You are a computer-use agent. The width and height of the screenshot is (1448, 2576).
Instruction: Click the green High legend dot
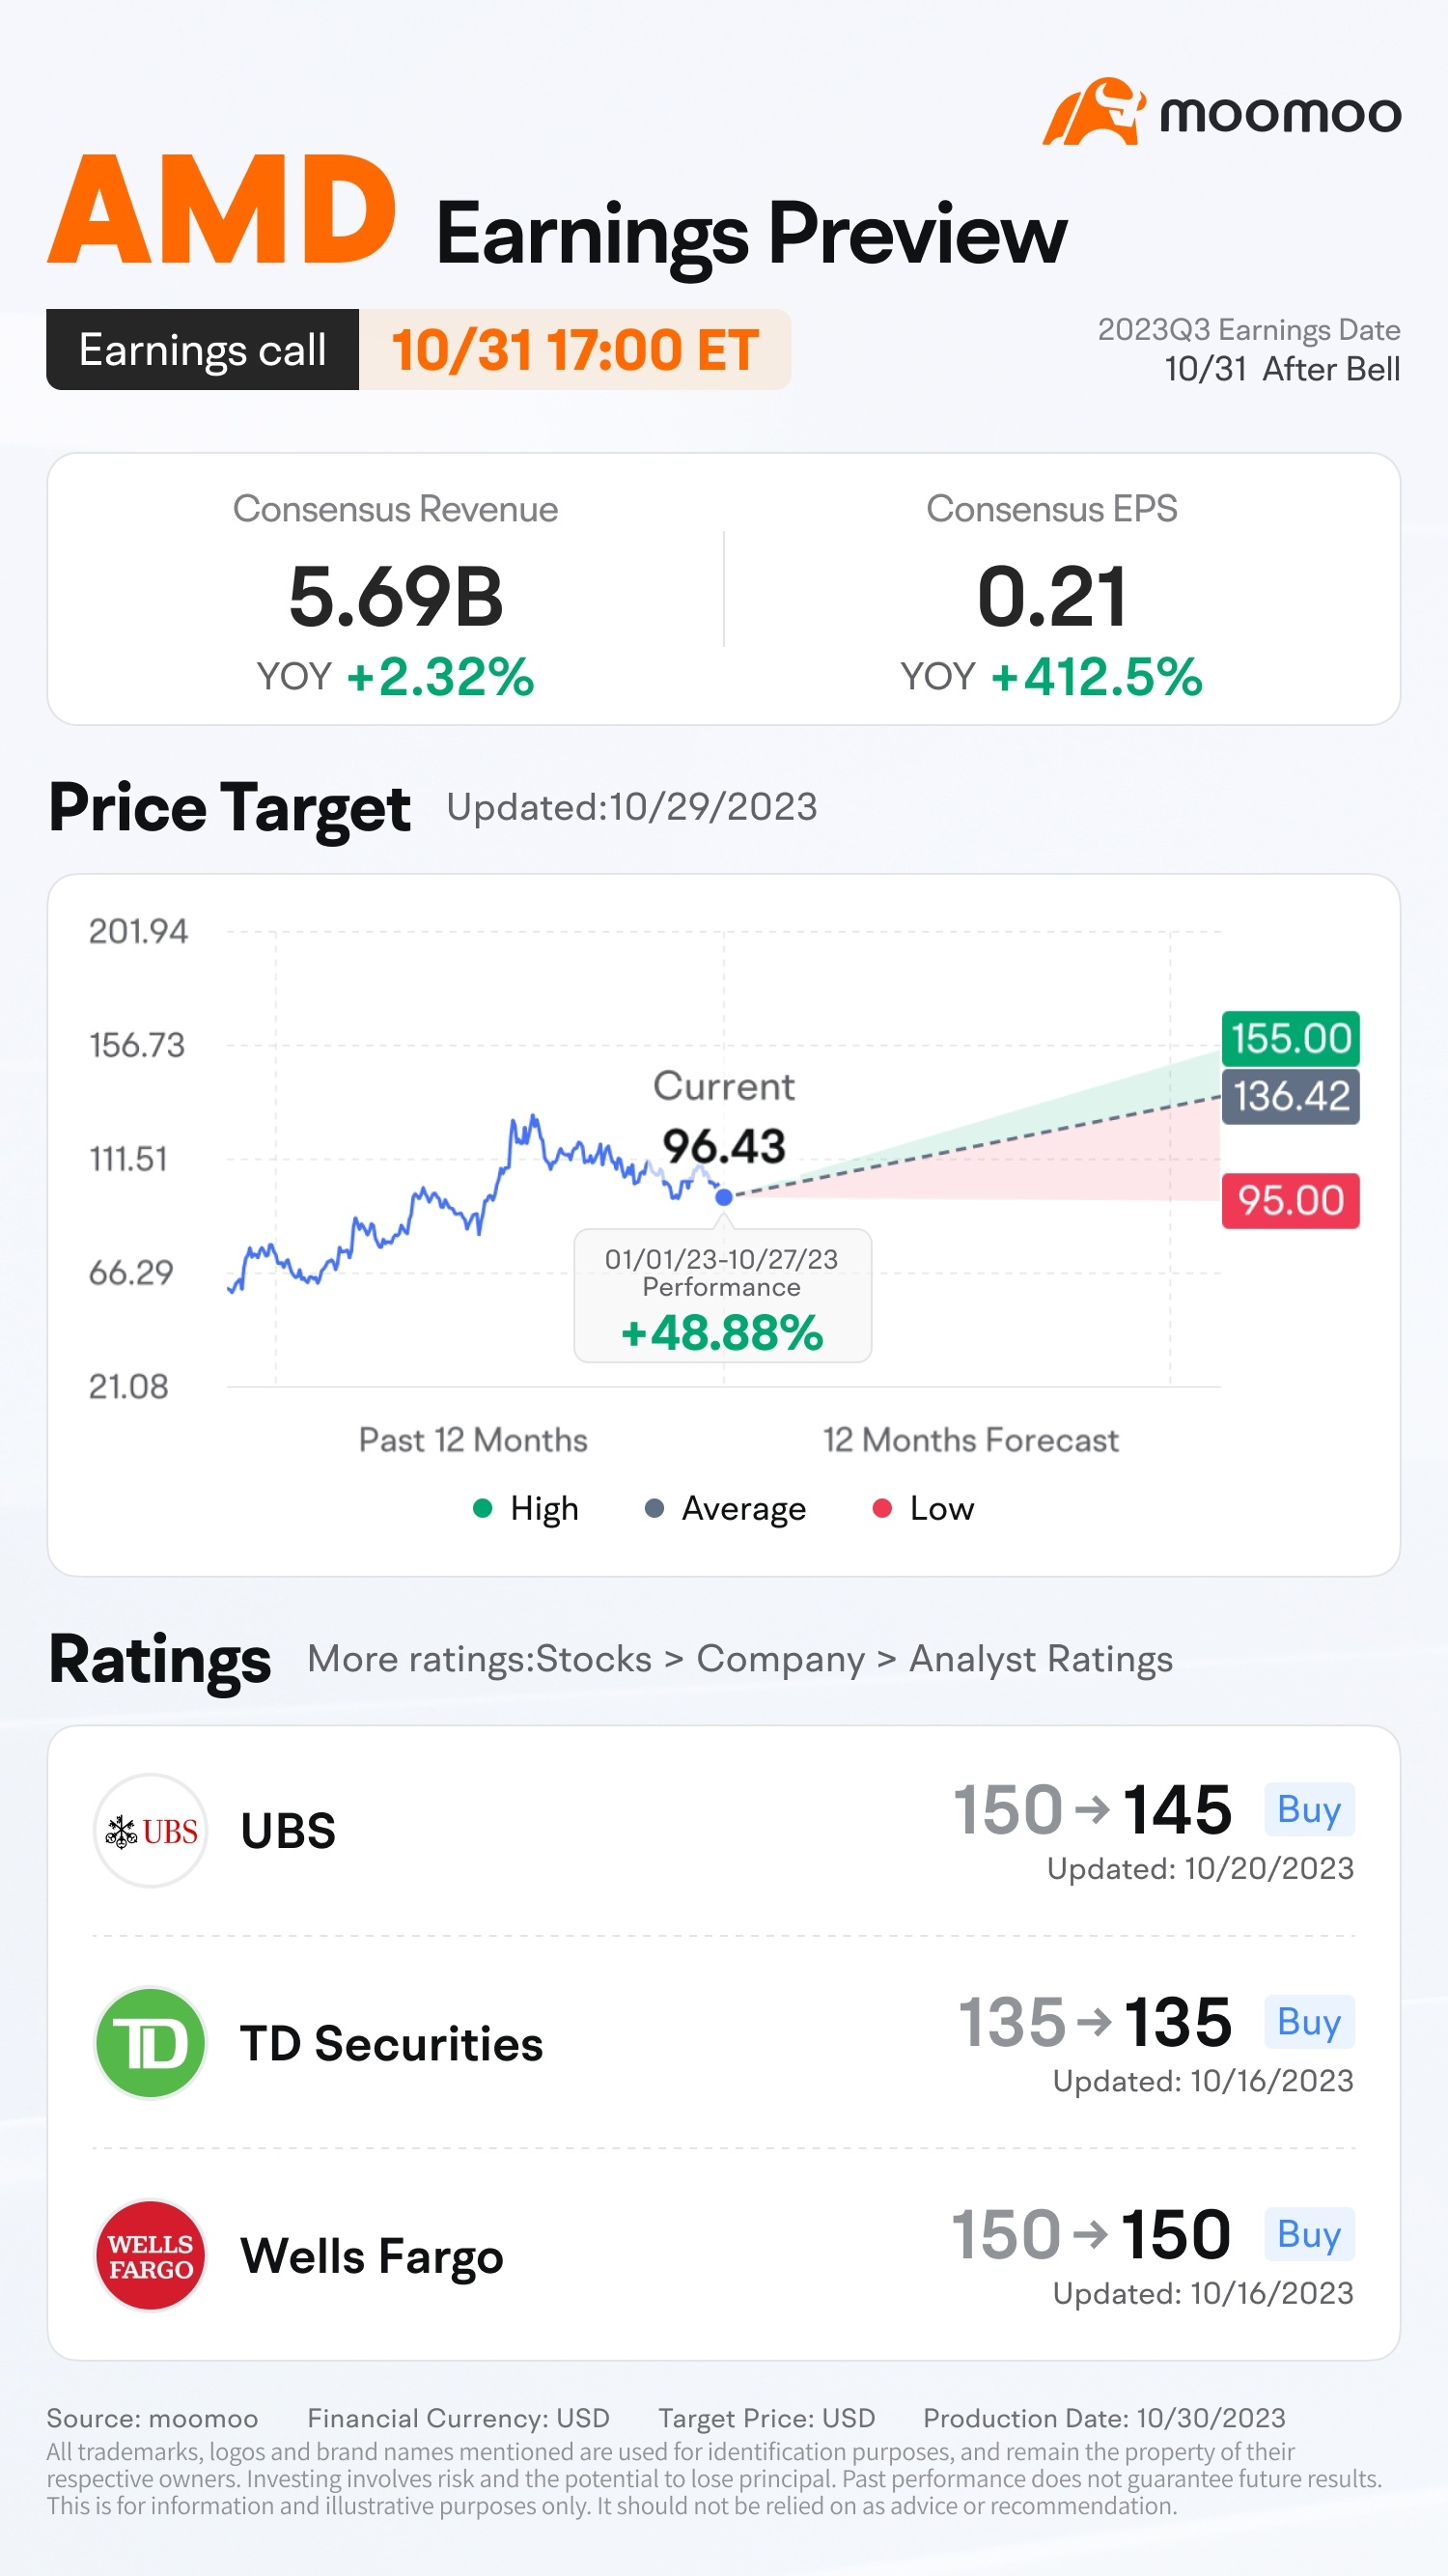(482, 1508)
